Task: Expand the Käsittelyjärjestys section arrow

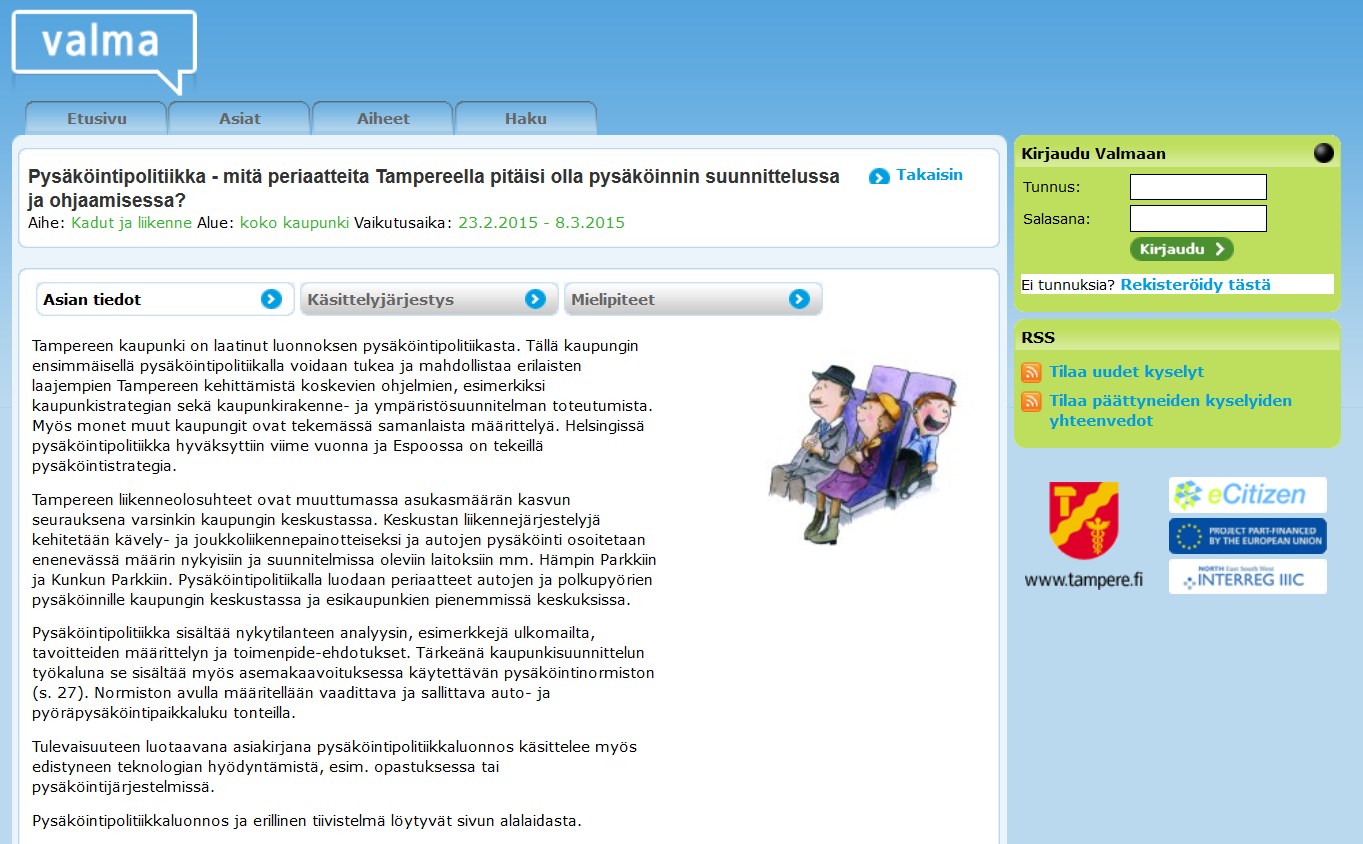Action: coord(535,299)
